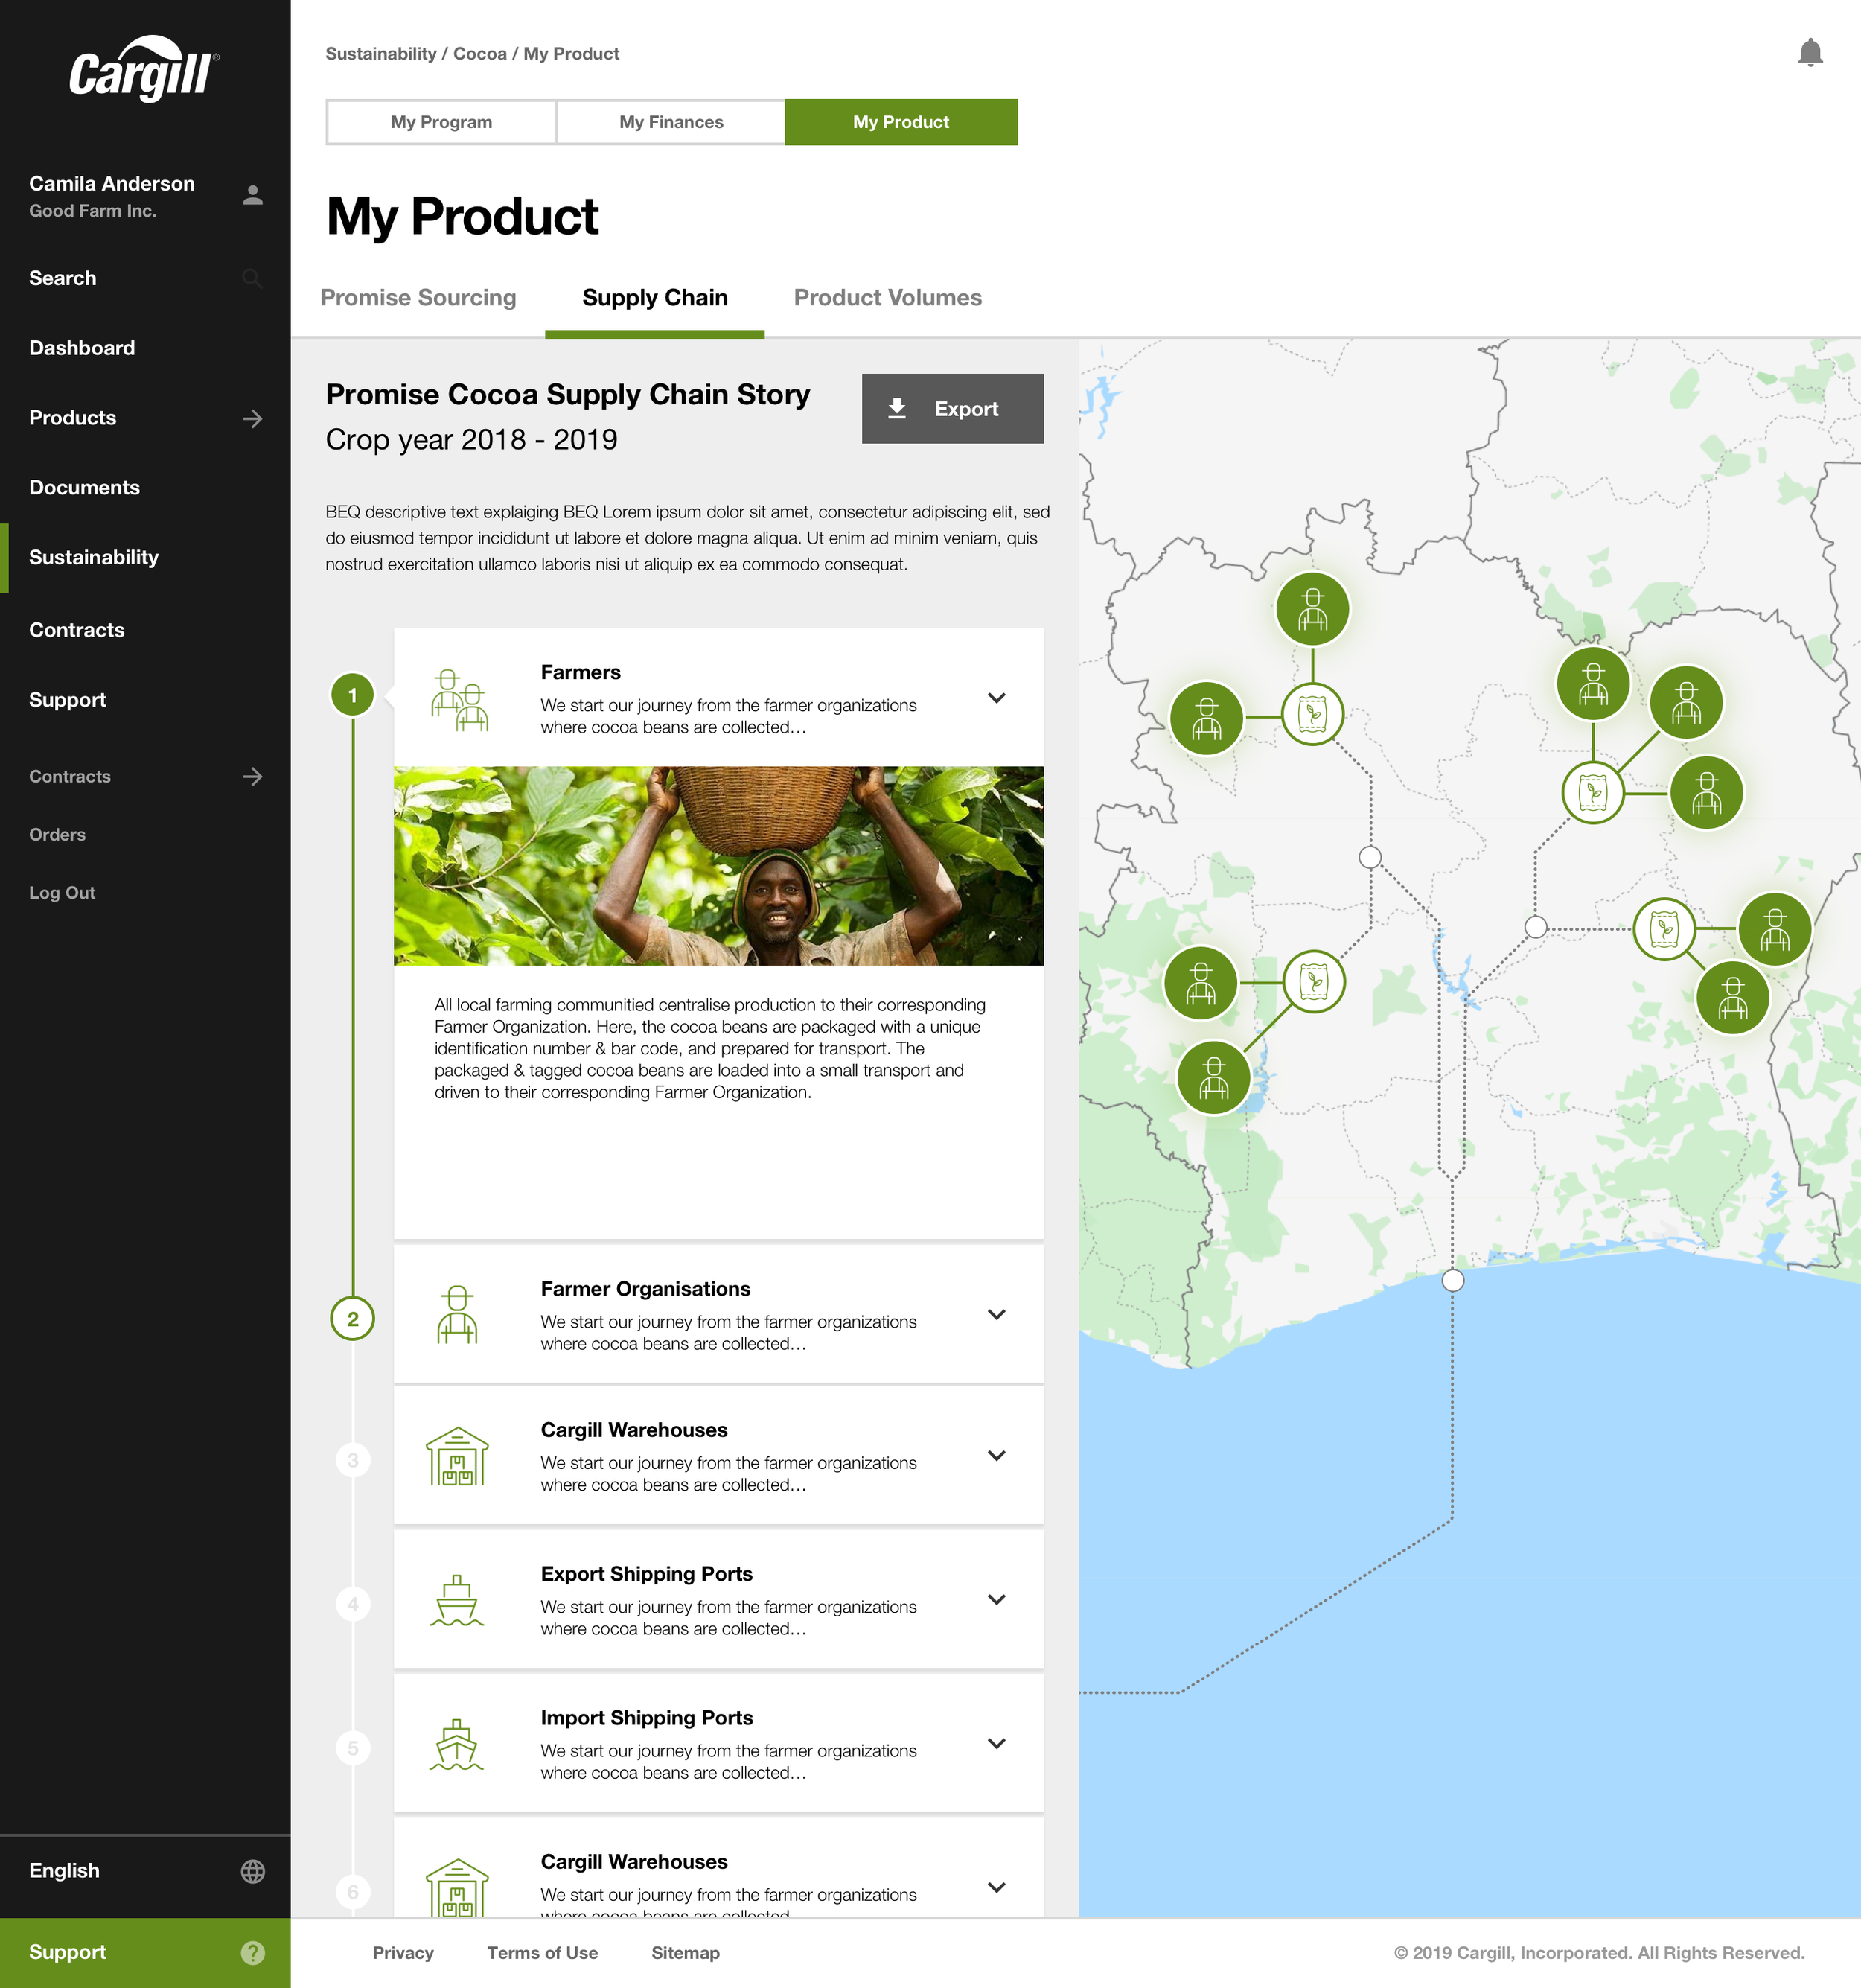Open the Privacy footer link
Image resolution: width=1861 pixels, height=1988 pixels.
403,1953
